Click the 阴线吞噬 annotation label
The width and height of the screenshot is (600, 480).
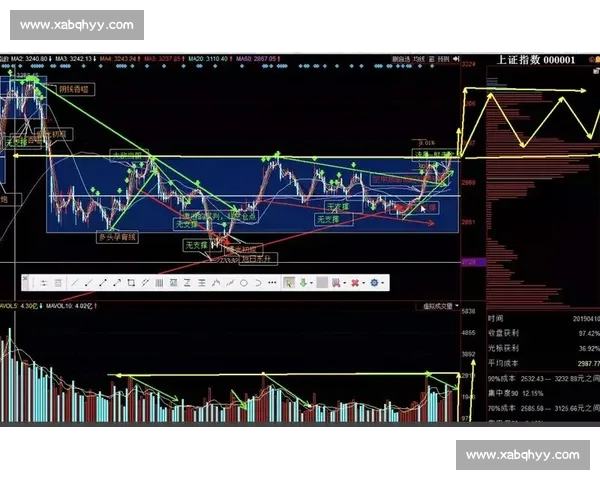[74, 90]
